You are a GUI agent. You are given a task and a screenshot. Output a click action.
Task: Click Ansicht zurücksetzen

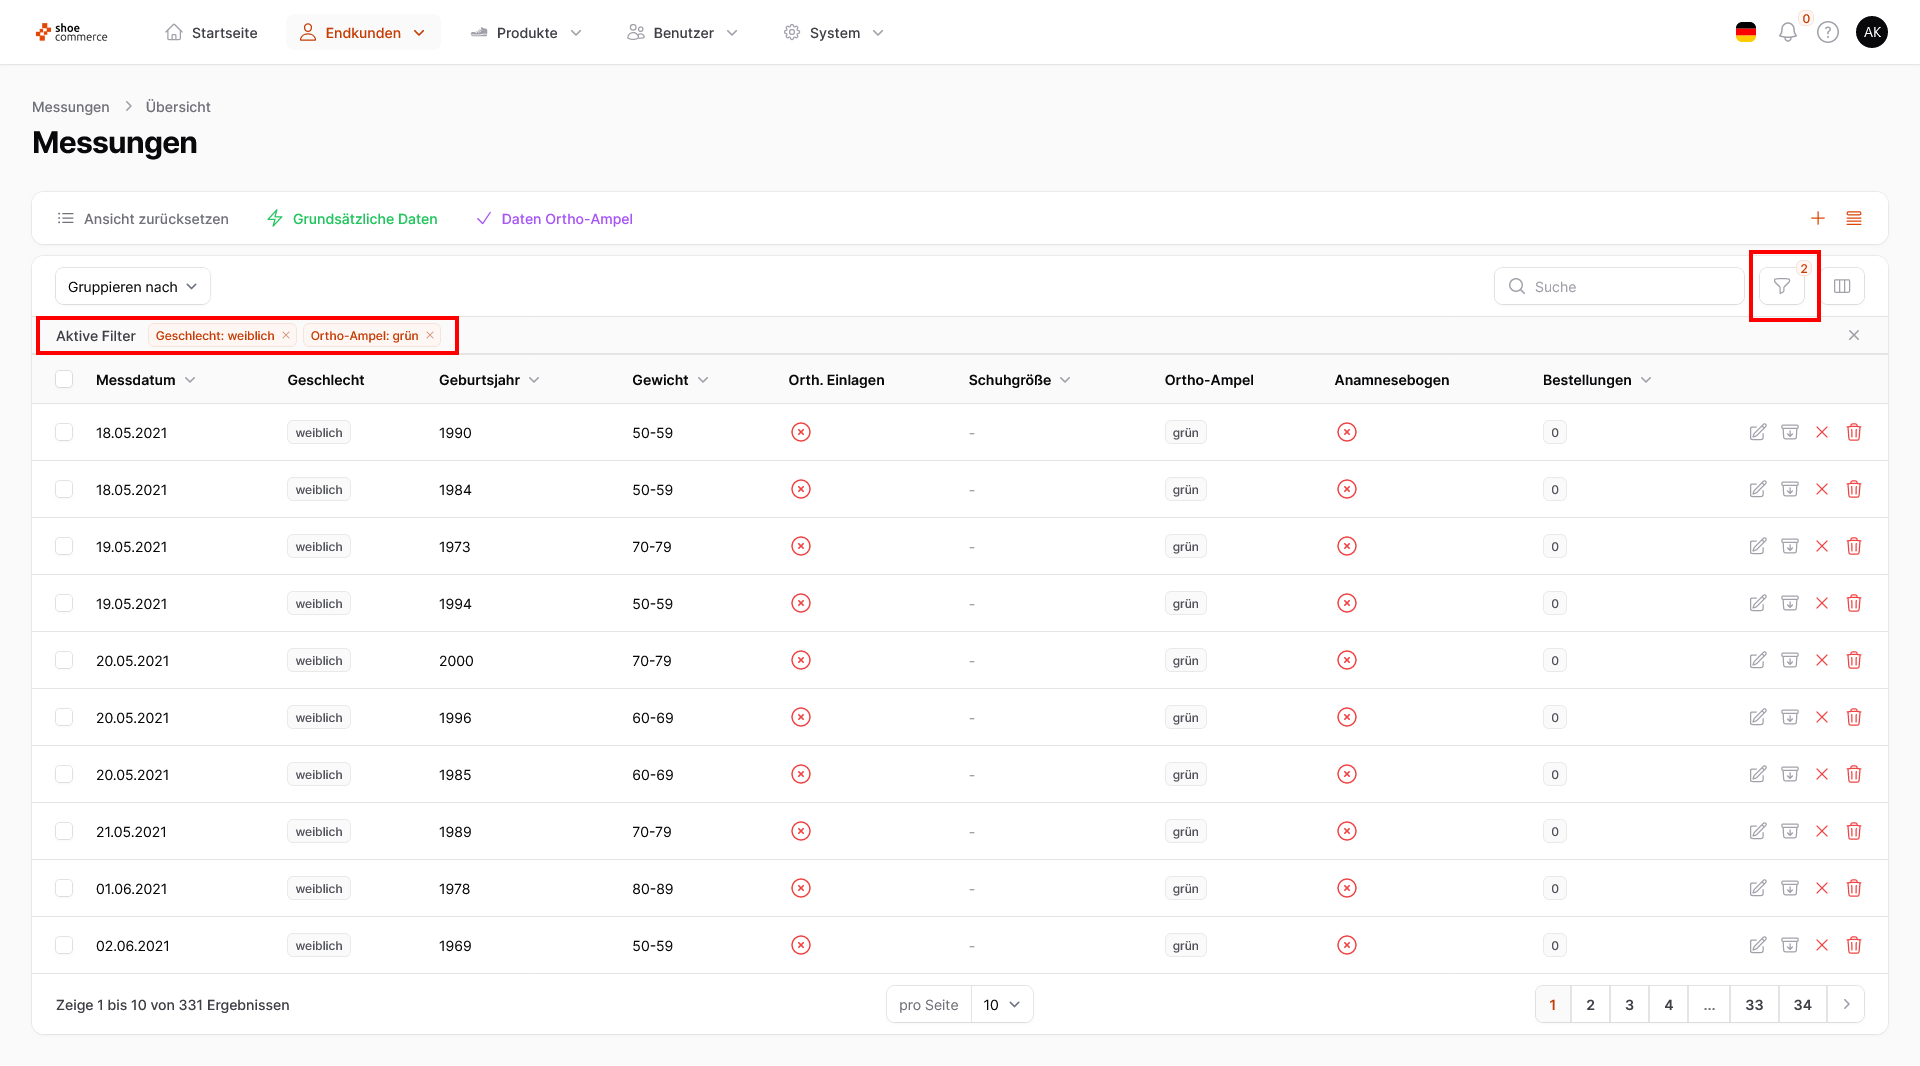[x=143, y=219]
